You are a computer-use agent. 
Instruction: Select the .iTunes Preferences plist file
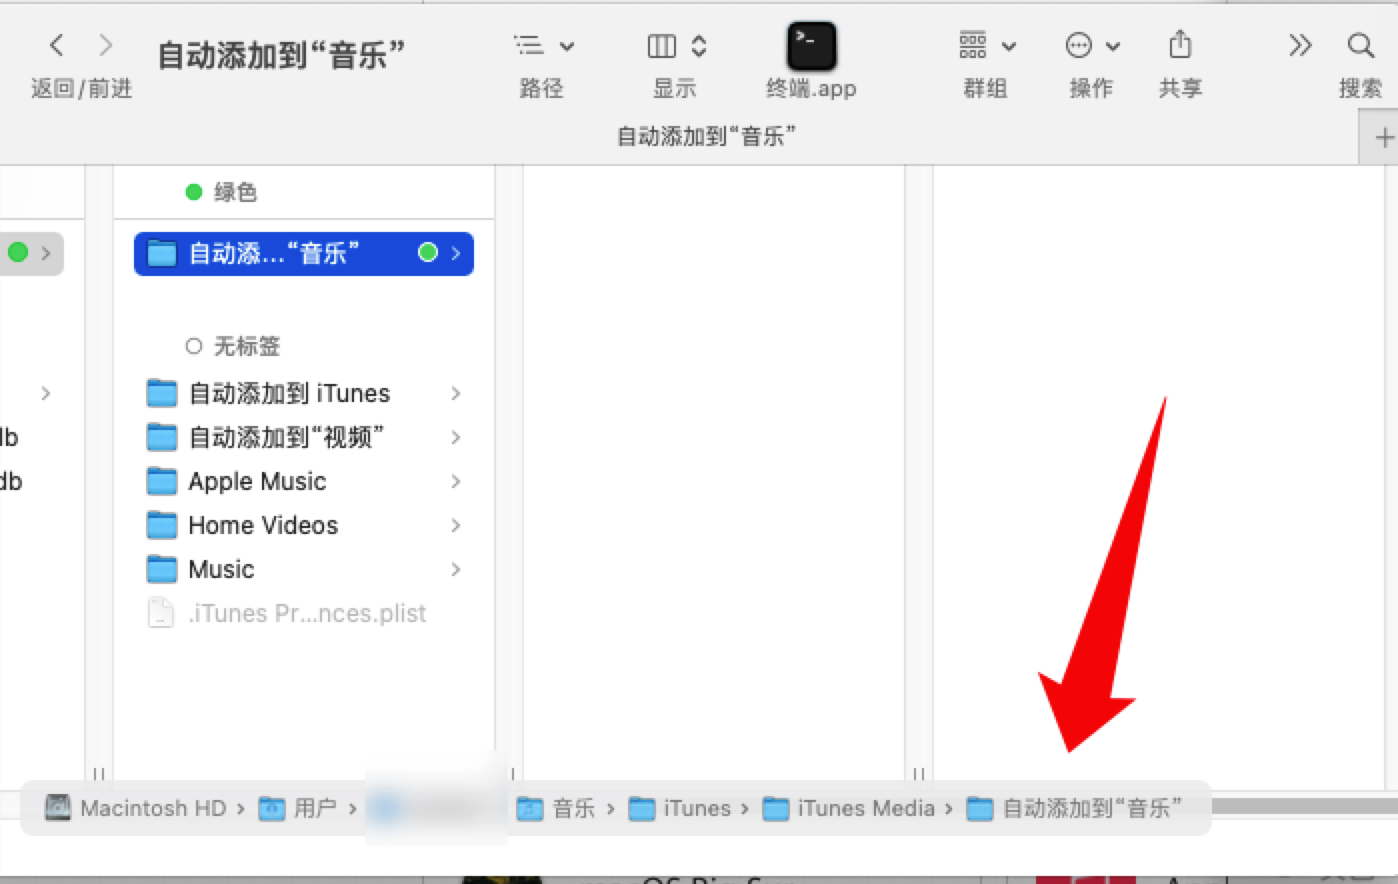306,614
